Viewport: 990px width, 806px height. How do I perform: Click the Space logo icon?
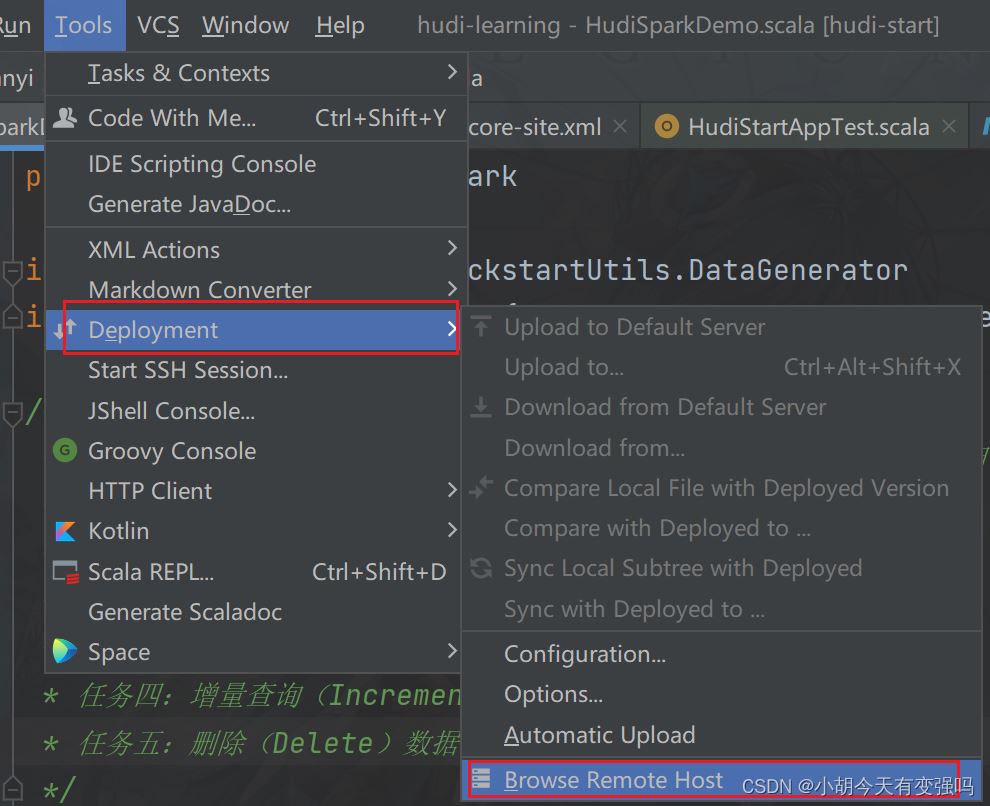pyautogui.click(x=64, y=651)
